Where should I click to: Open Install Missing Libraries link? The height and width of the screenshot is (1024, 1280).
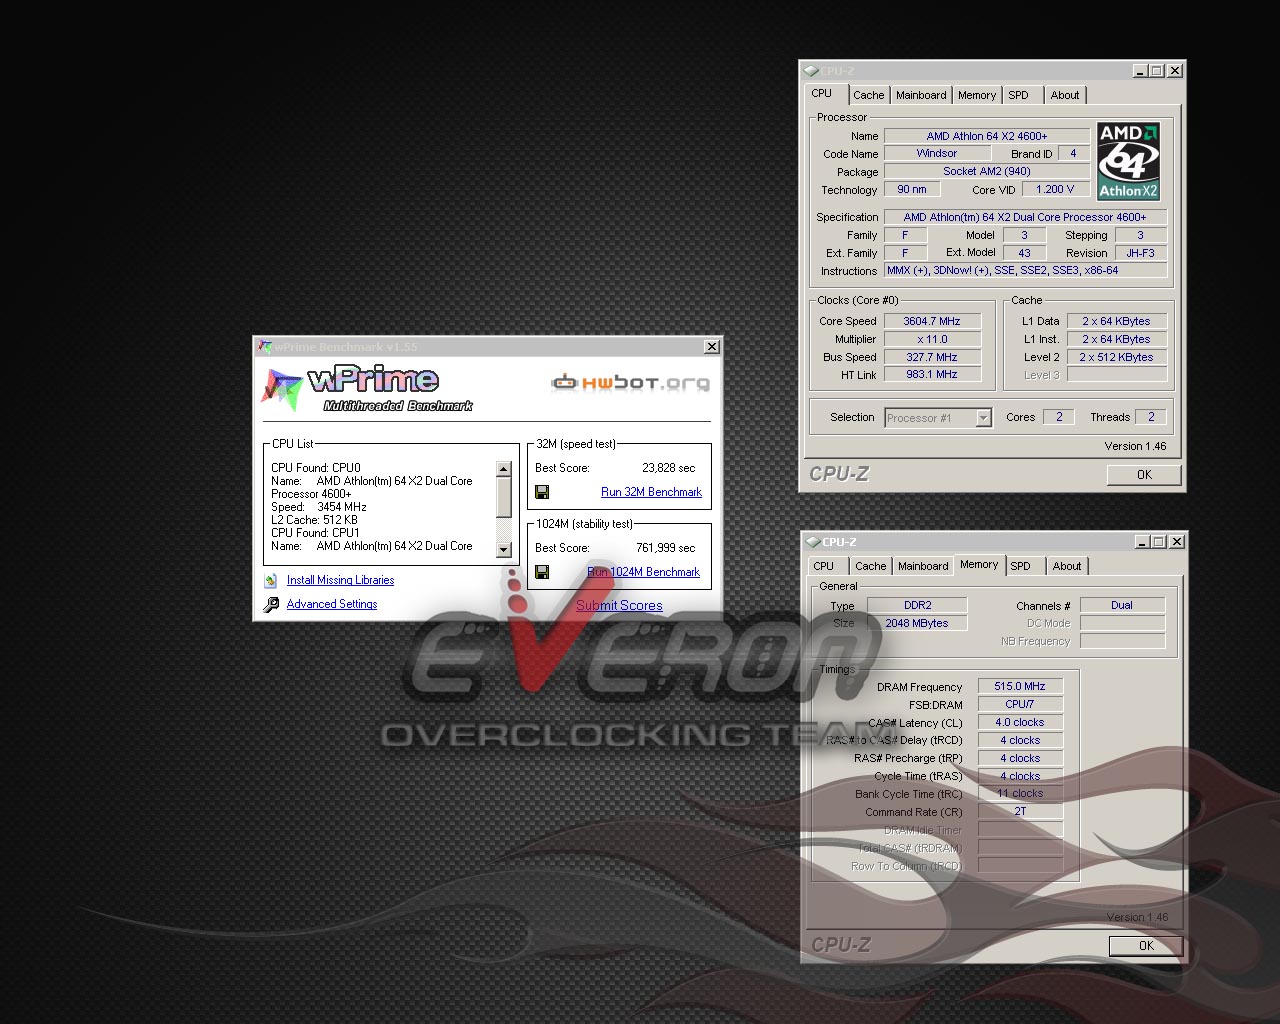tap(340, 580)
